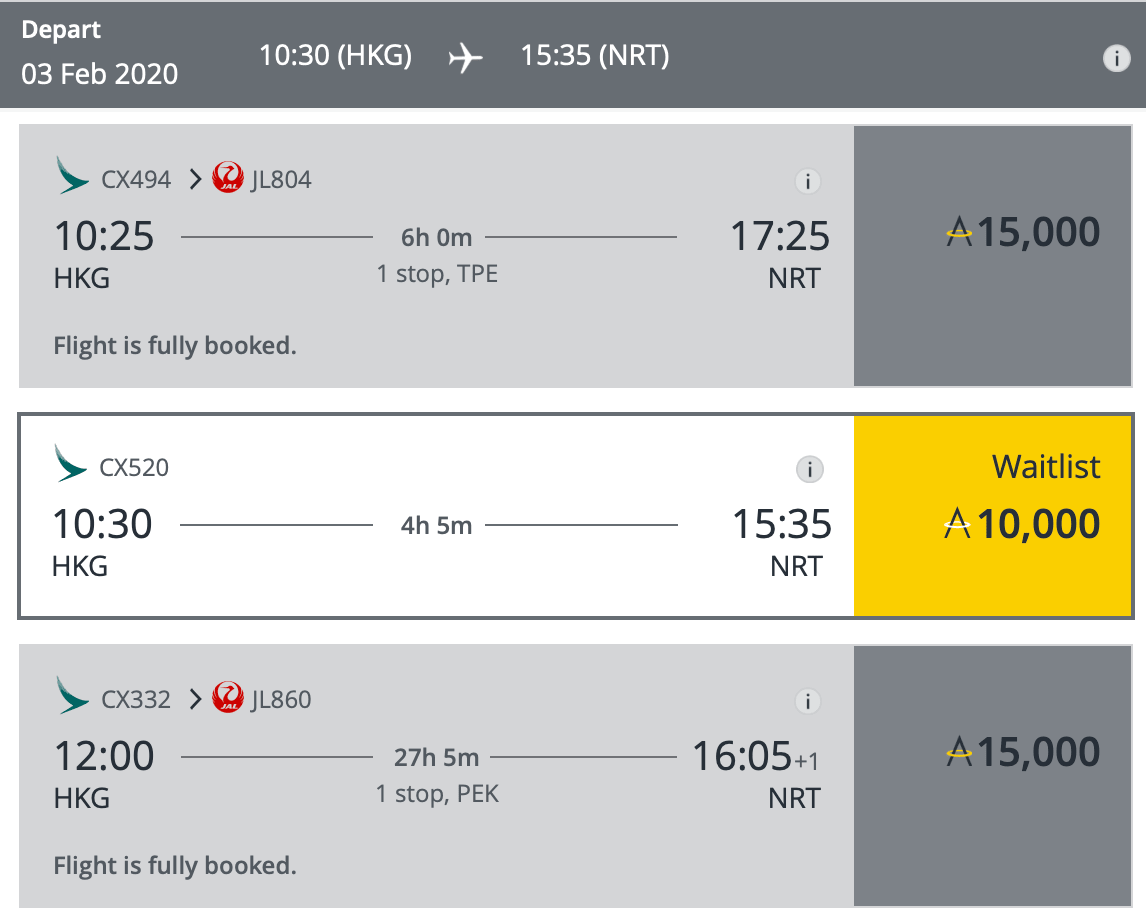
Task: Click the 27h 5m duration text
Action: pos(436,758)
